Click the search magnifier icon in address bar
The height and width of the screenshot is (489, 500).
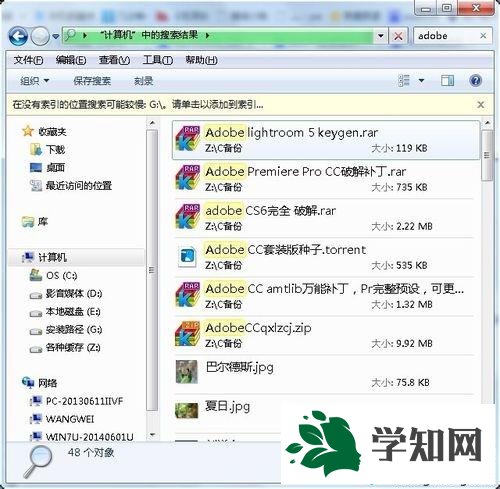point(71,35)
